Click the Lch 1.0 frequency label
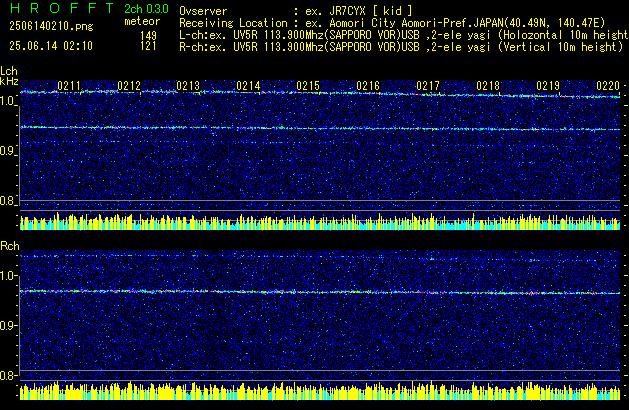This screenshot has height=410, width=629. 8,101
